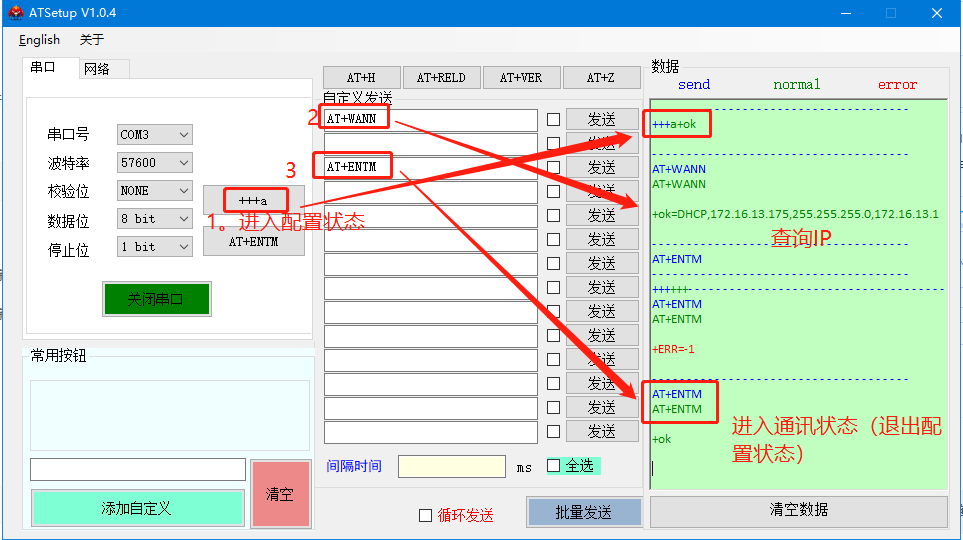The height and width of the screenshot is (540, 963).
Task: Tick the checkbox beside the AT+WANN row
Action: [x=553, y=120]
